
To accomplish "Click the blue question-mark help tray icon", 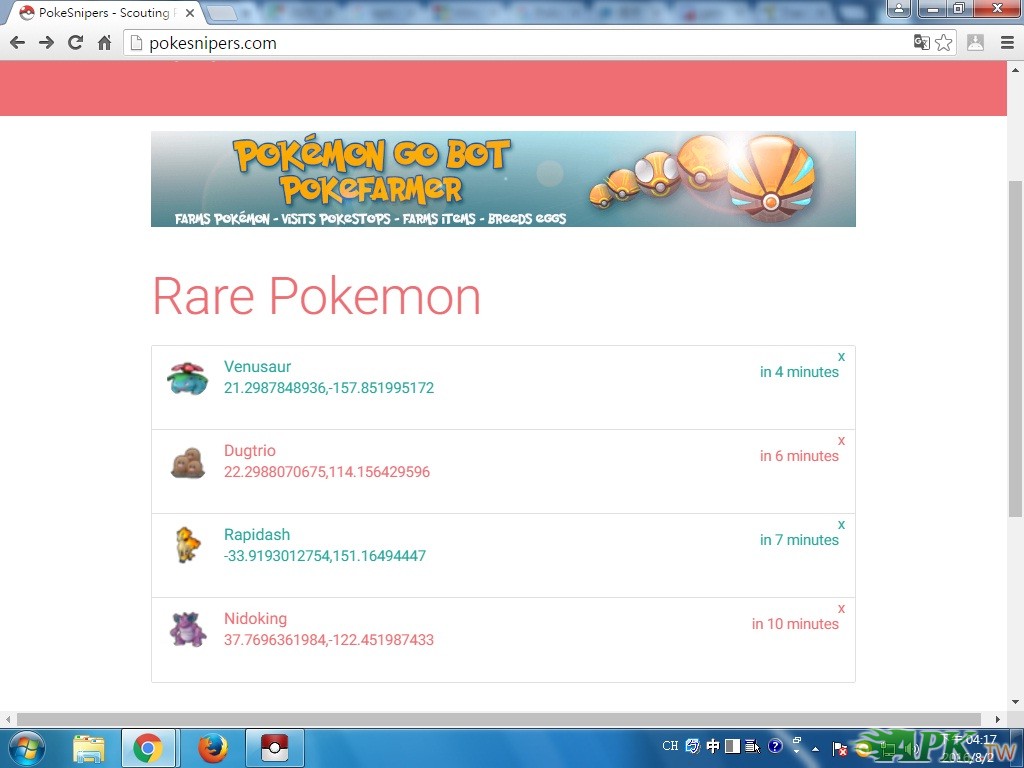I will click(774, 745).
